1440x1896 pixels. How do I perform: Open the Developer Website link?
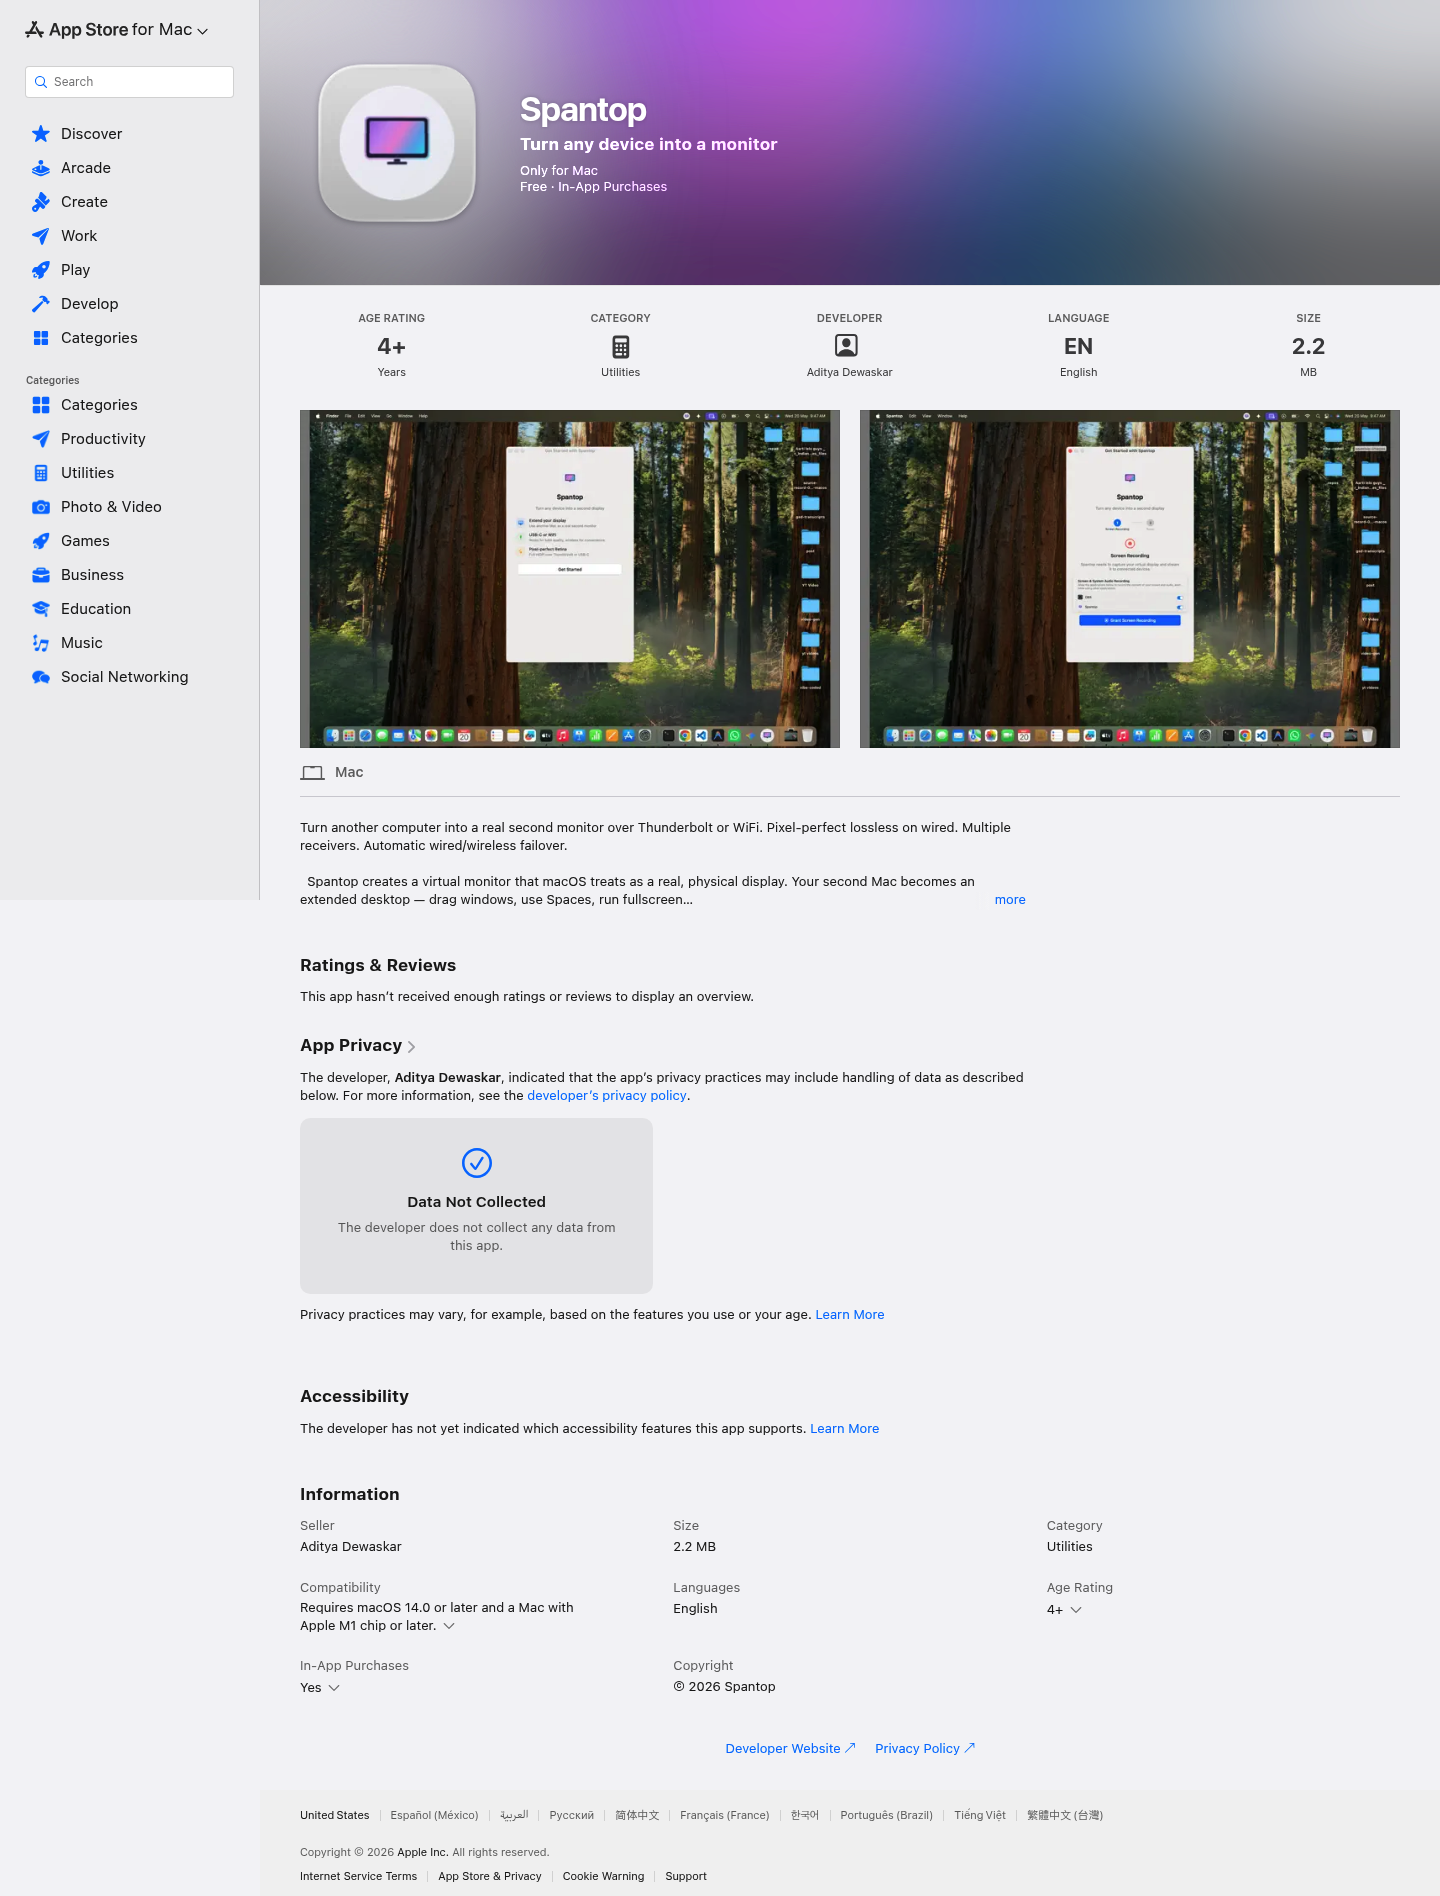tap(790, 1749)
